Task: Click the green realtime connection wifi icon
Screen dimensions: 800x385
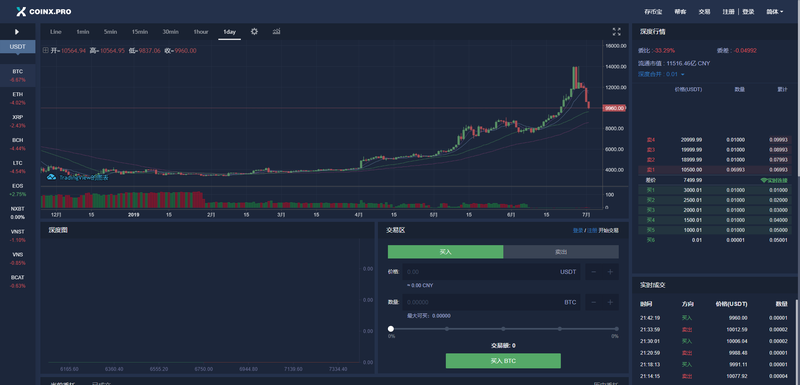Action: pos(764,180)
